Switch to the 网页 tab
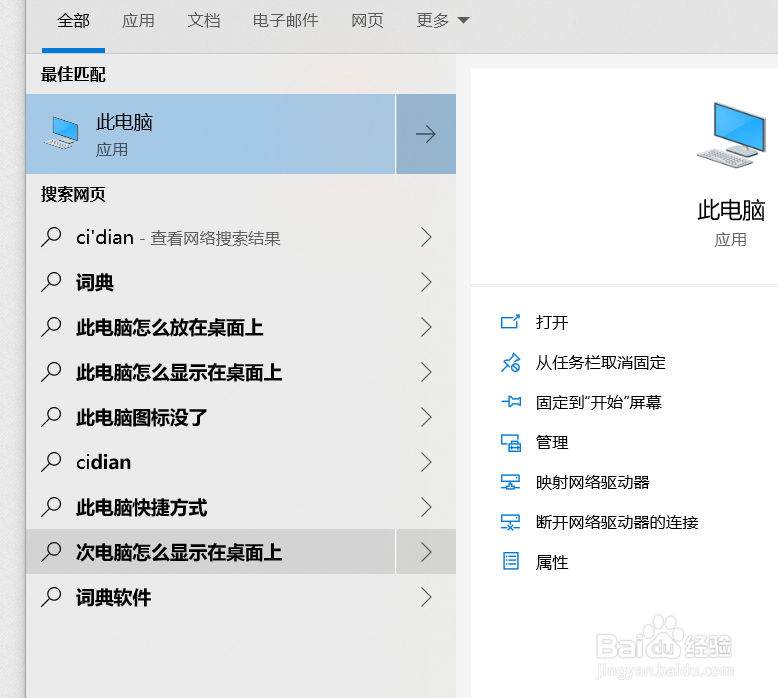Image resolution: width=778 pixels, height=698 pixels. [x=367, y=21]
